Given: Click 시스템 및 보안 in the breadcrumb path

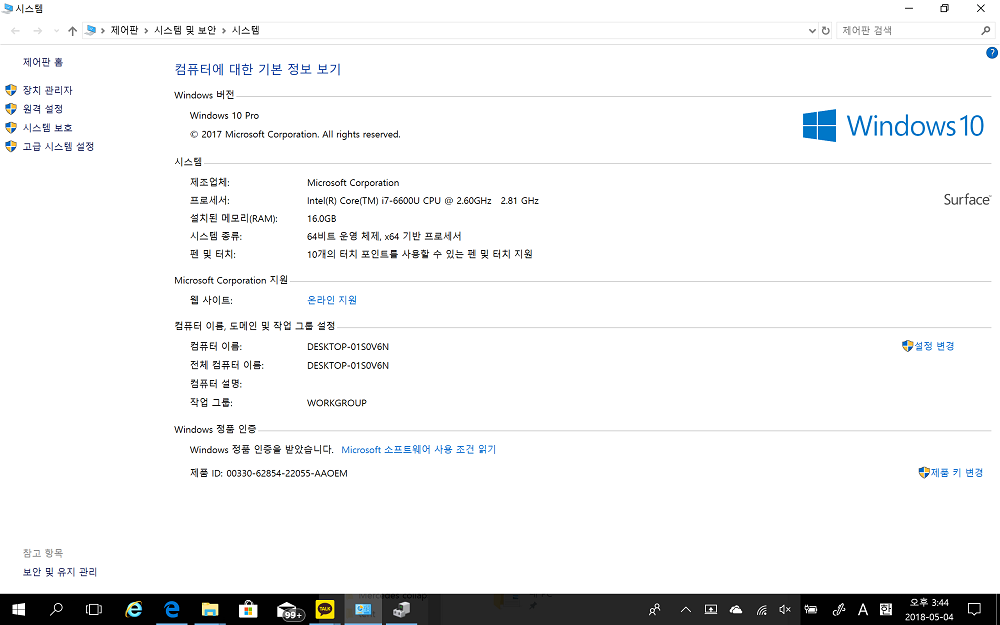Looking at the screenshot, I should coord(185,31).
